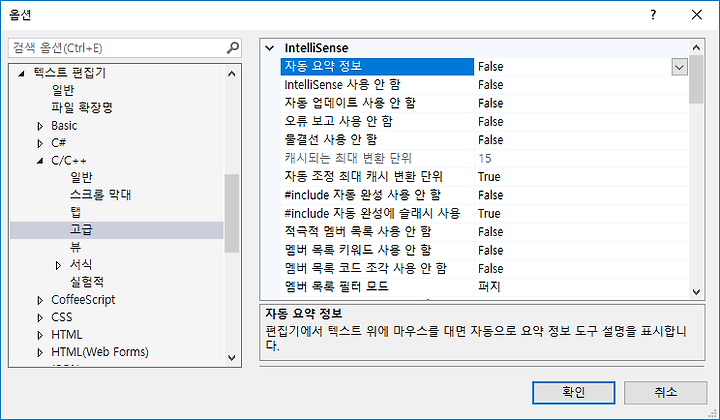Expand the HTML tree node
This screenshot has width=720, height=420.
pos(40,335)
